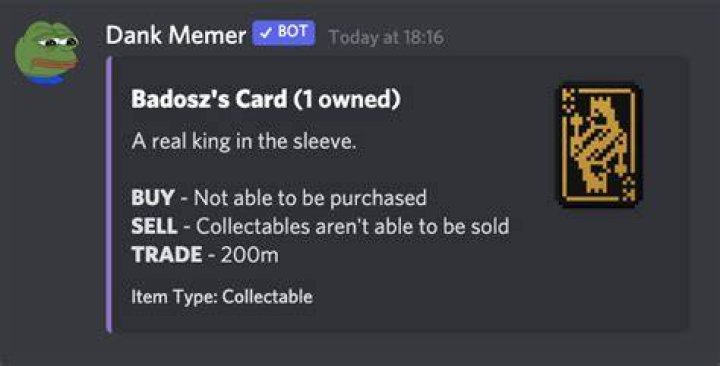
Task: Click the verified checkmark in BOT badge
Action: [x=265, y=33]
